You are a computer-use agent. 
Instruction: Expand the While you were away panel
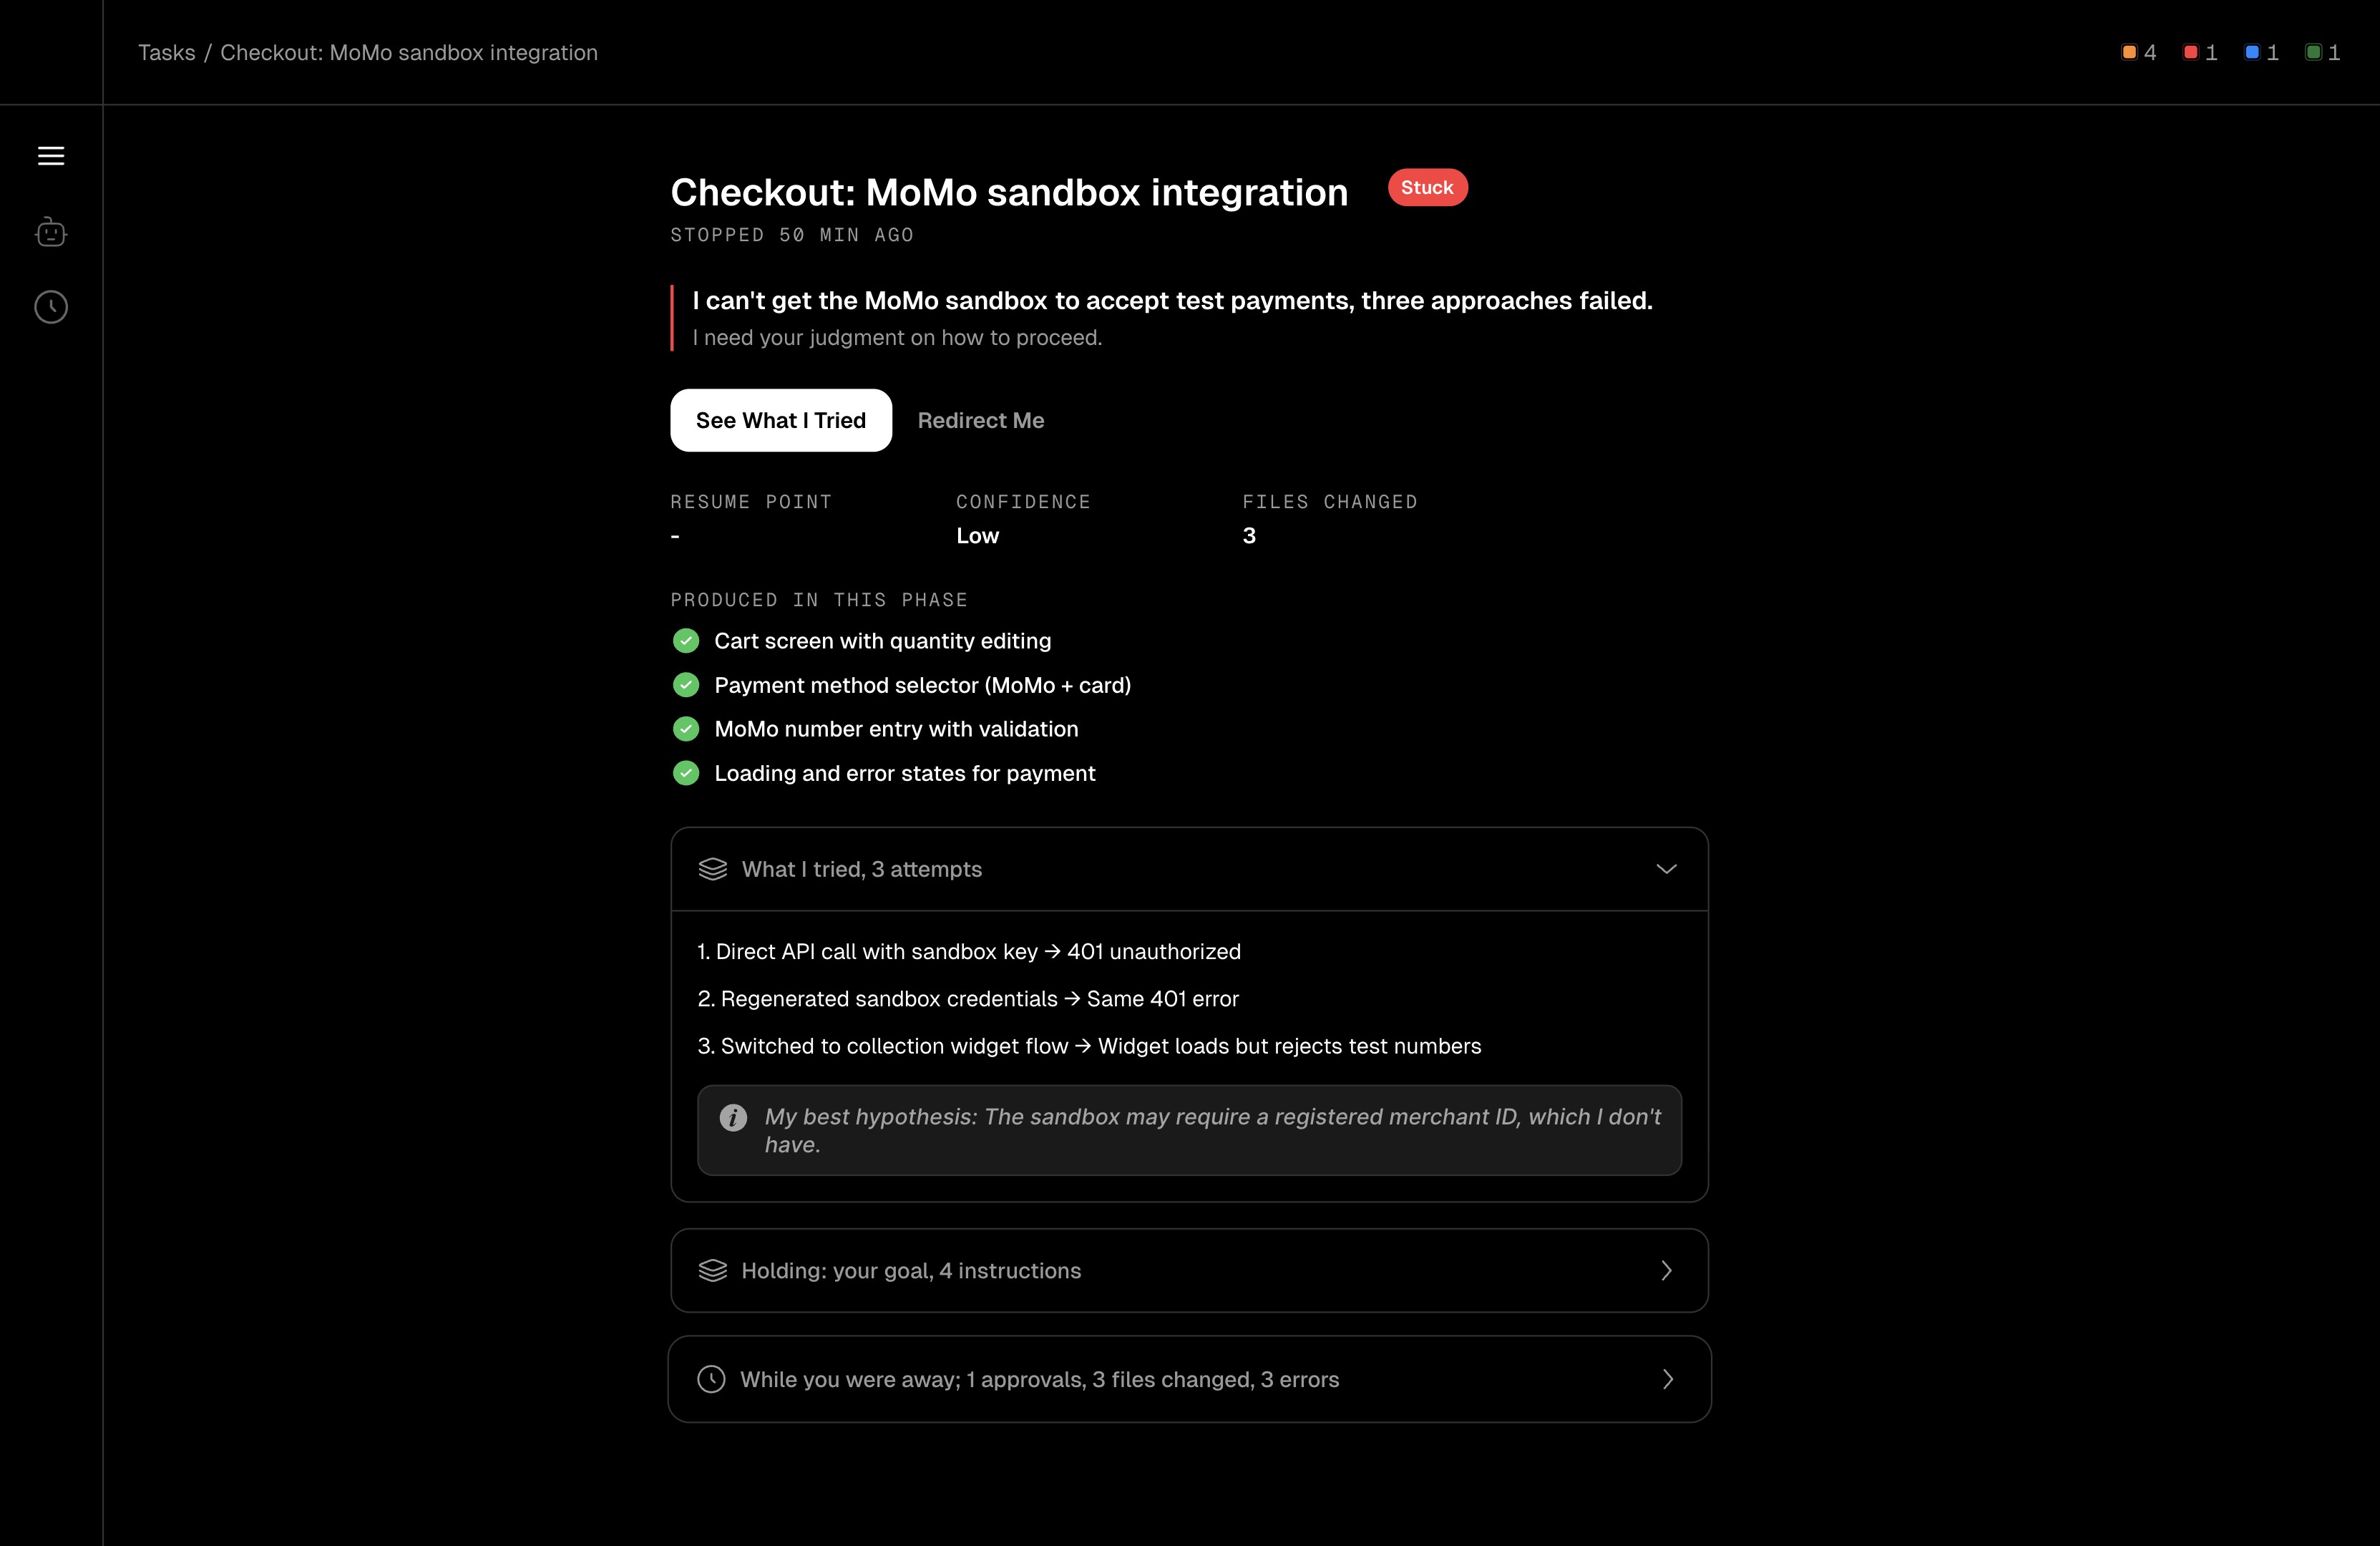coord(1189,1379)
